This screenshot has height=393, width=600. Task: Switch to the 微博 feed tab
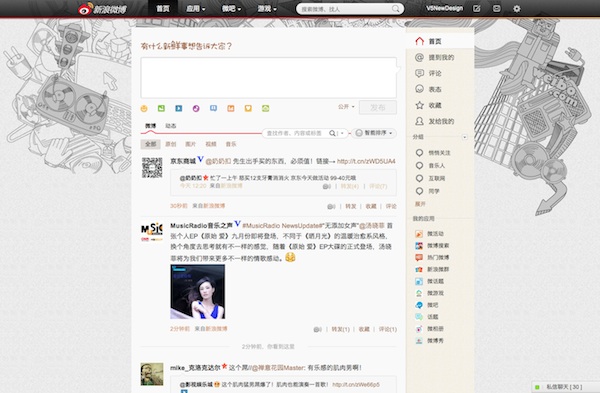(150, 126)
